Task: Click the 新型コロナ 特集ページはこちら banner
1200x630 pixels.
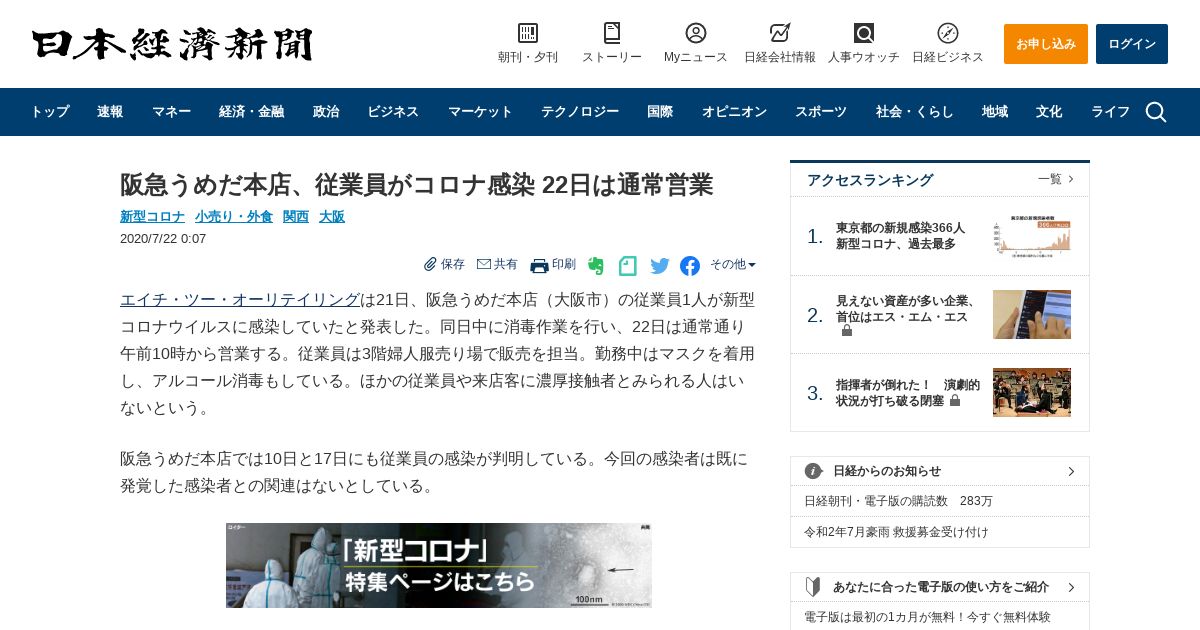Action: tap(439, 565)
